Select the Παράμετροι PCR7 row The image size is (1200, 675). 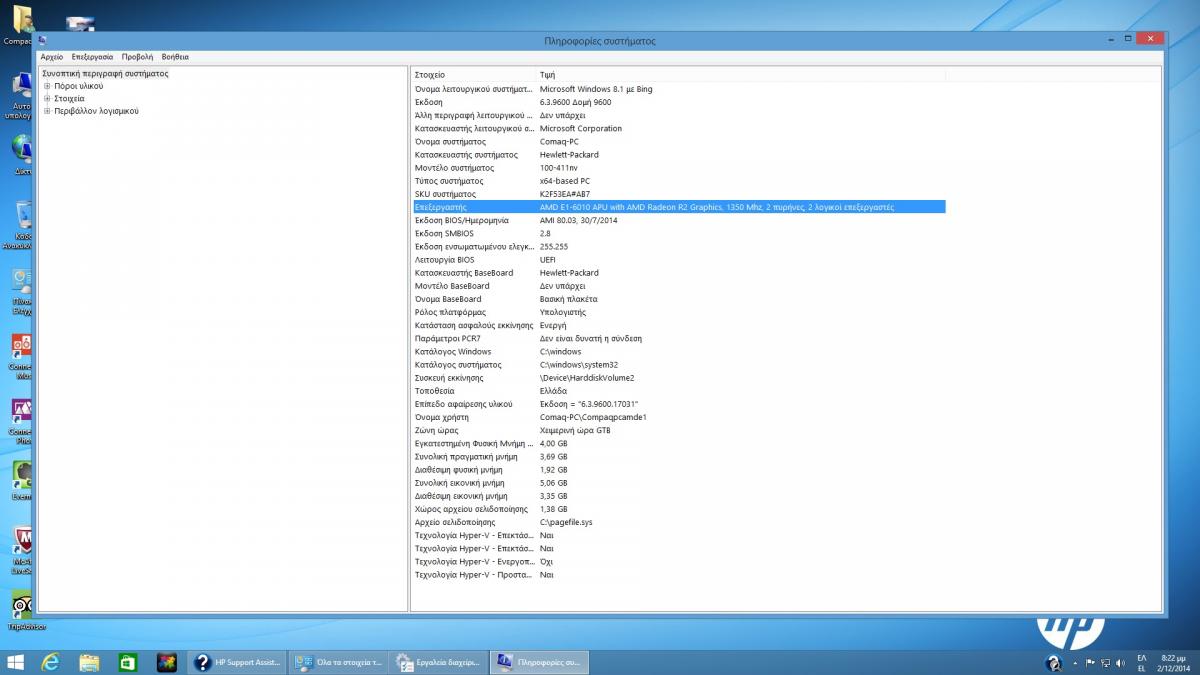pos(679,338)
